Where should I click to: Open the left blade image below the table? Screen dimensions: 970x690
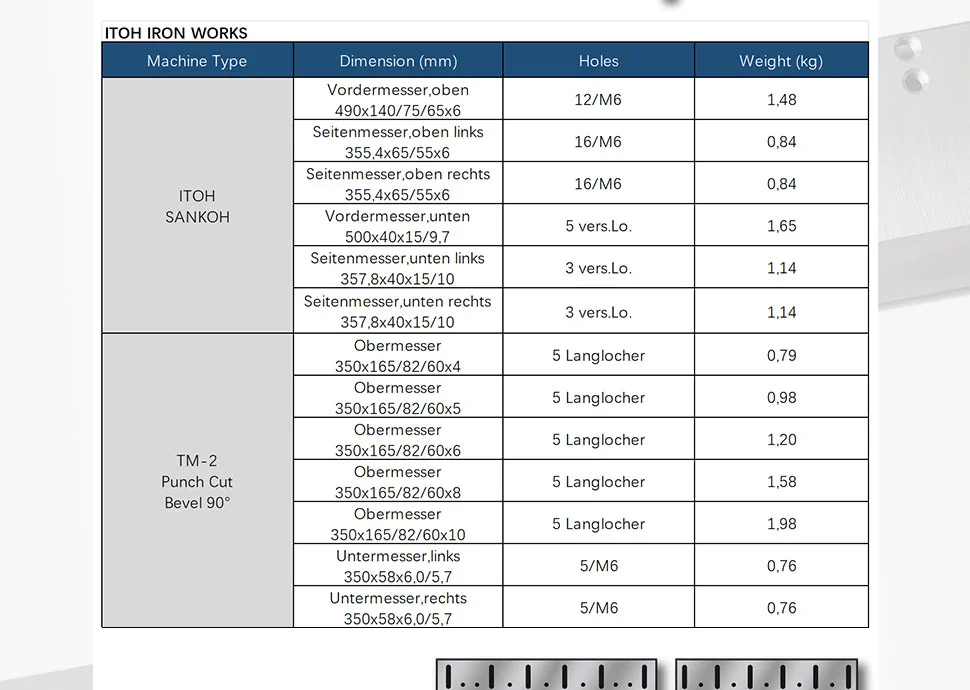pyautogui.click(x=546, y=674)
